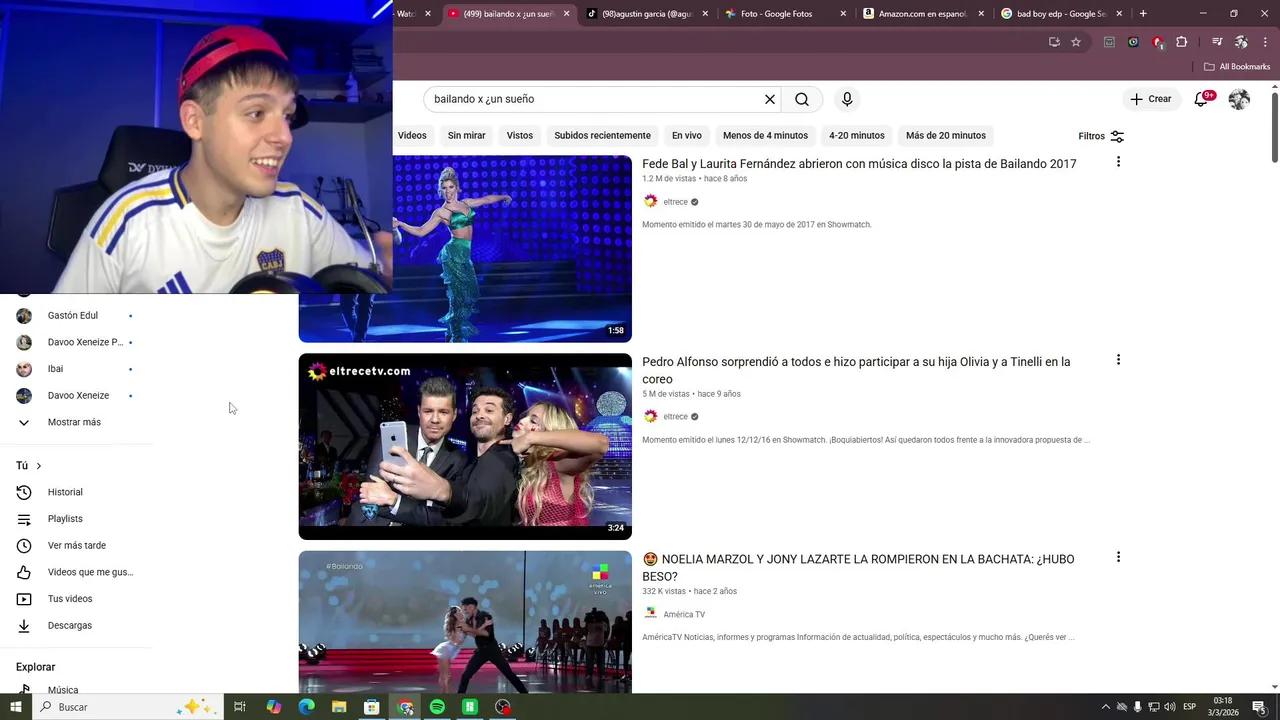Screen dimensions: 1280x720
Task: Click the Windows taskbar Buscar search box
Action: coord(127,707)
